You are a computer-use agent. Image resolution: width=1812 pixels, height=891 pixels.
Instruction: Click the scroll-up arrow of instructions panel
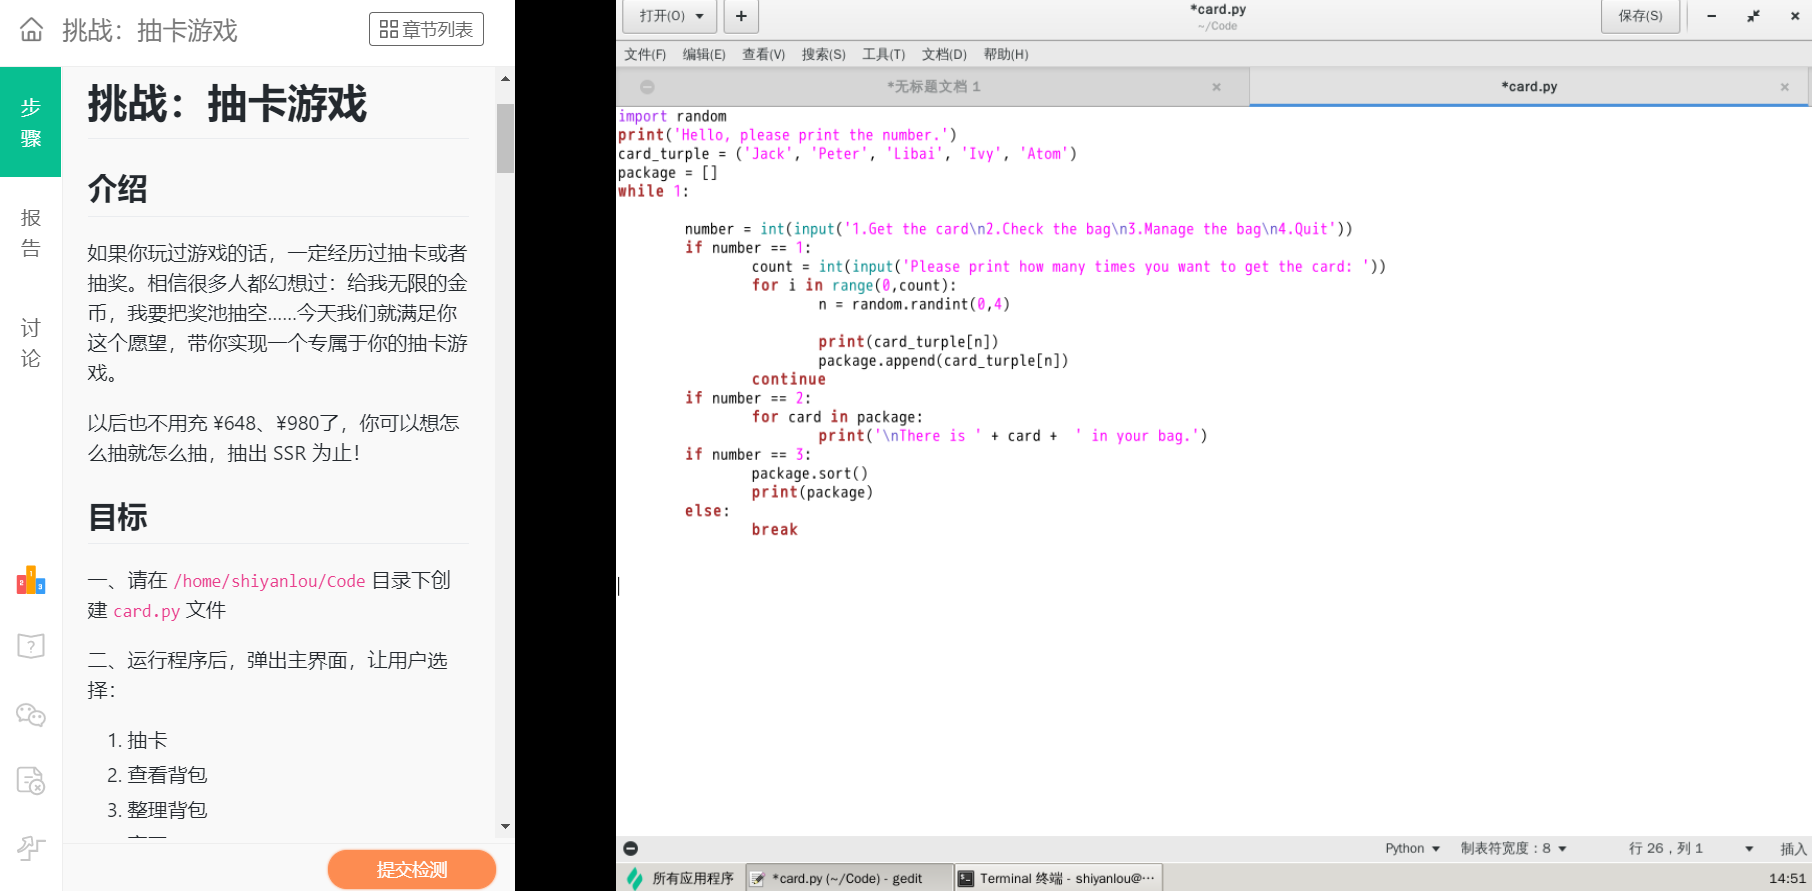505,78
